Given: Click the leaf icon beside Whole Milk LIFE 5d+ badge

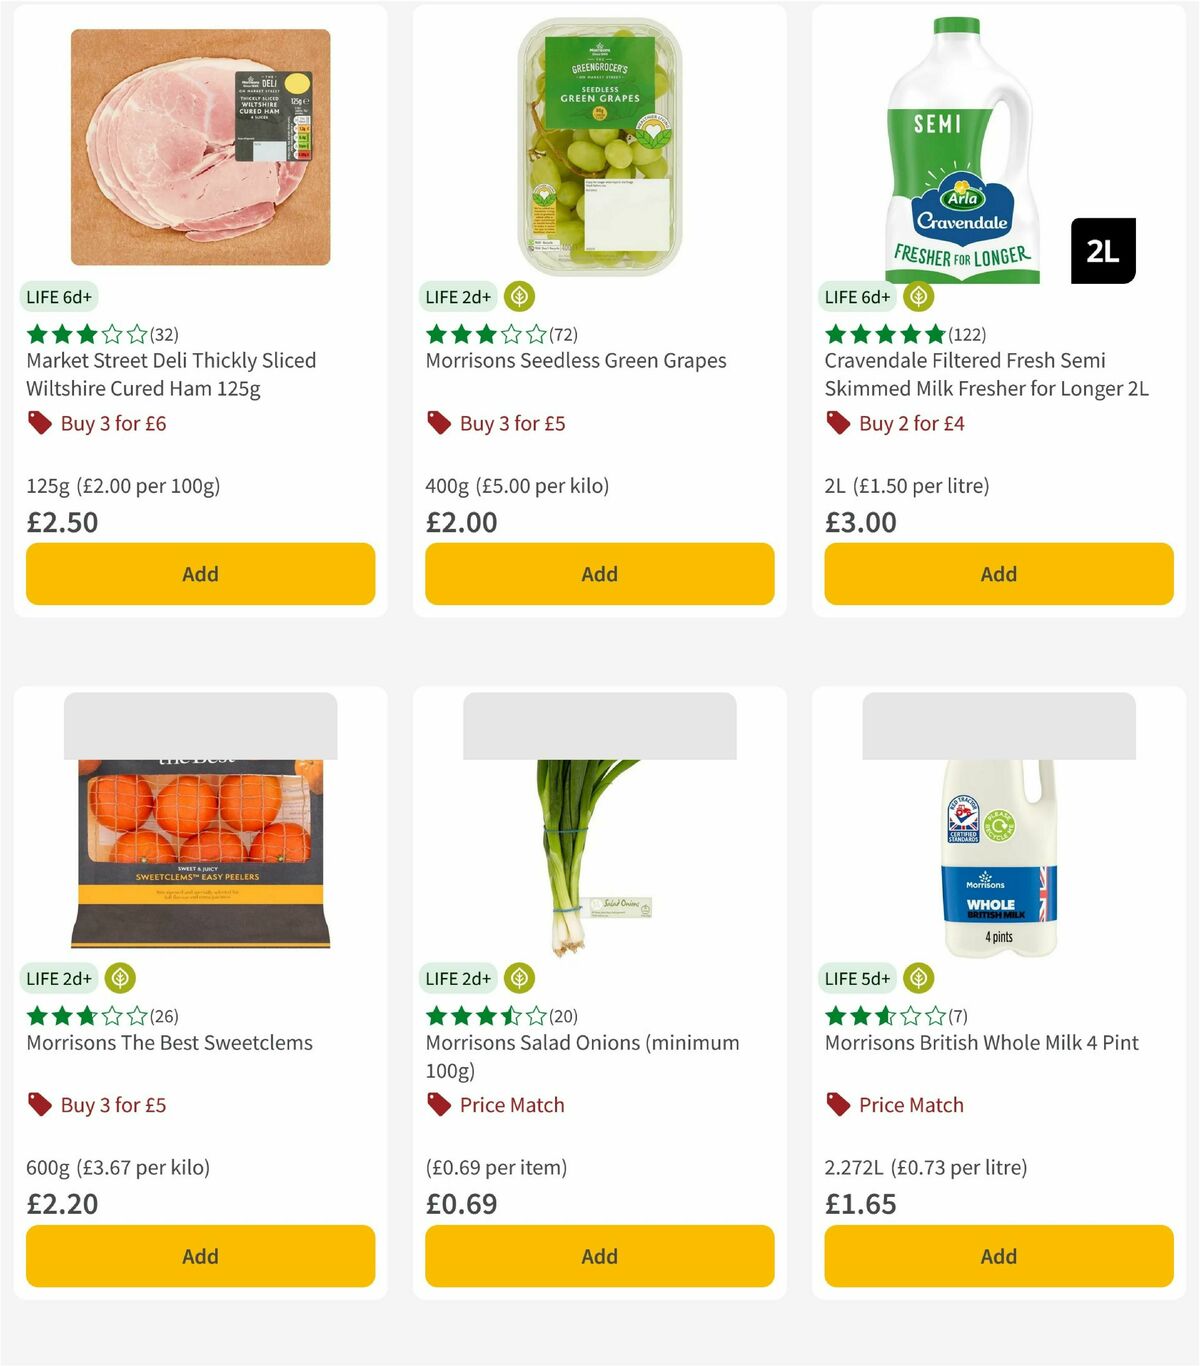Looking at the screenshot, I should [917, 978].
